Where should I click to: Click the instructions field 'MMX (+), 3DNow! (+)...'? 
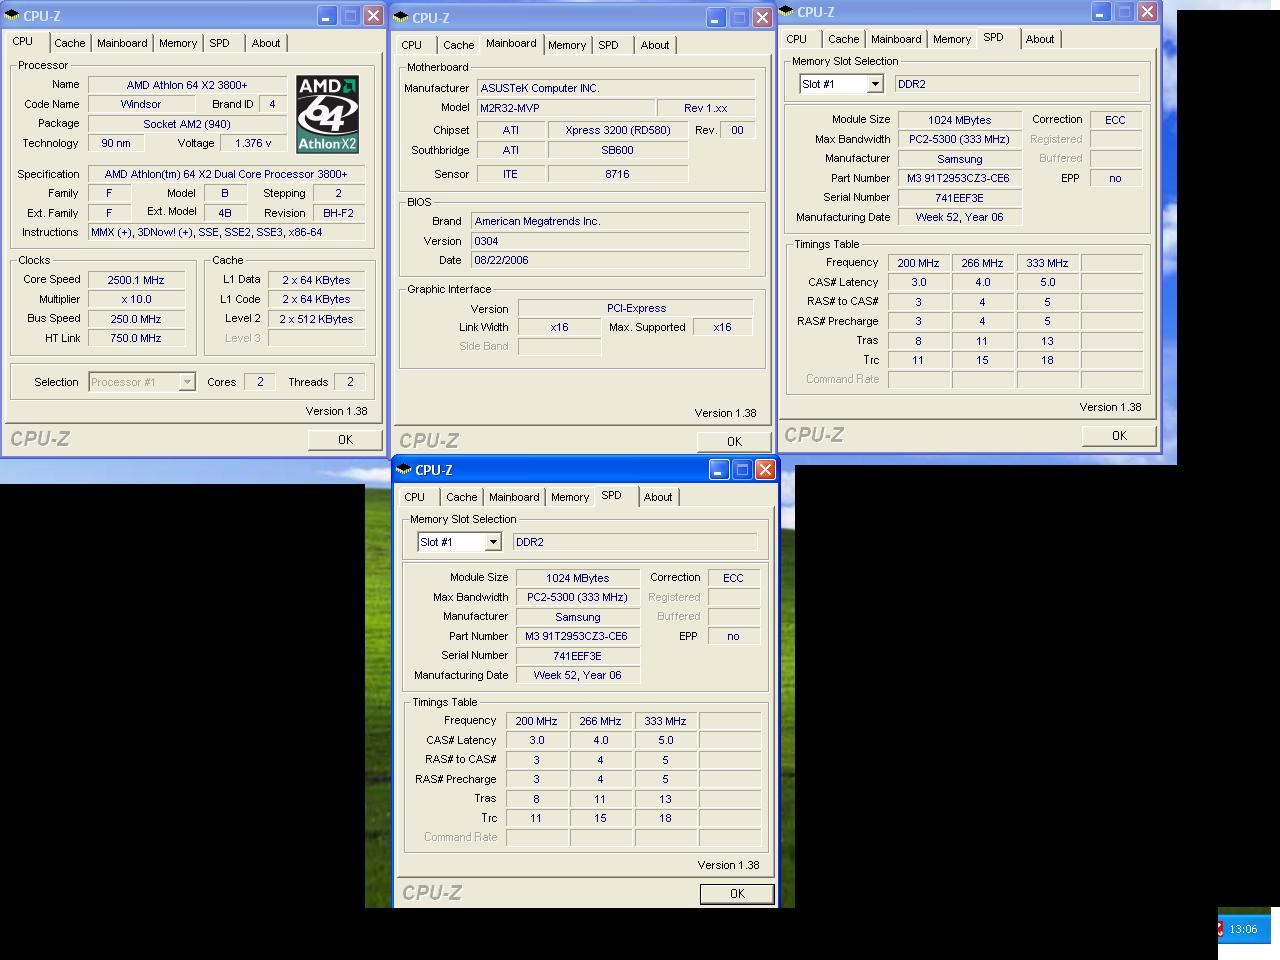point(227,232)
